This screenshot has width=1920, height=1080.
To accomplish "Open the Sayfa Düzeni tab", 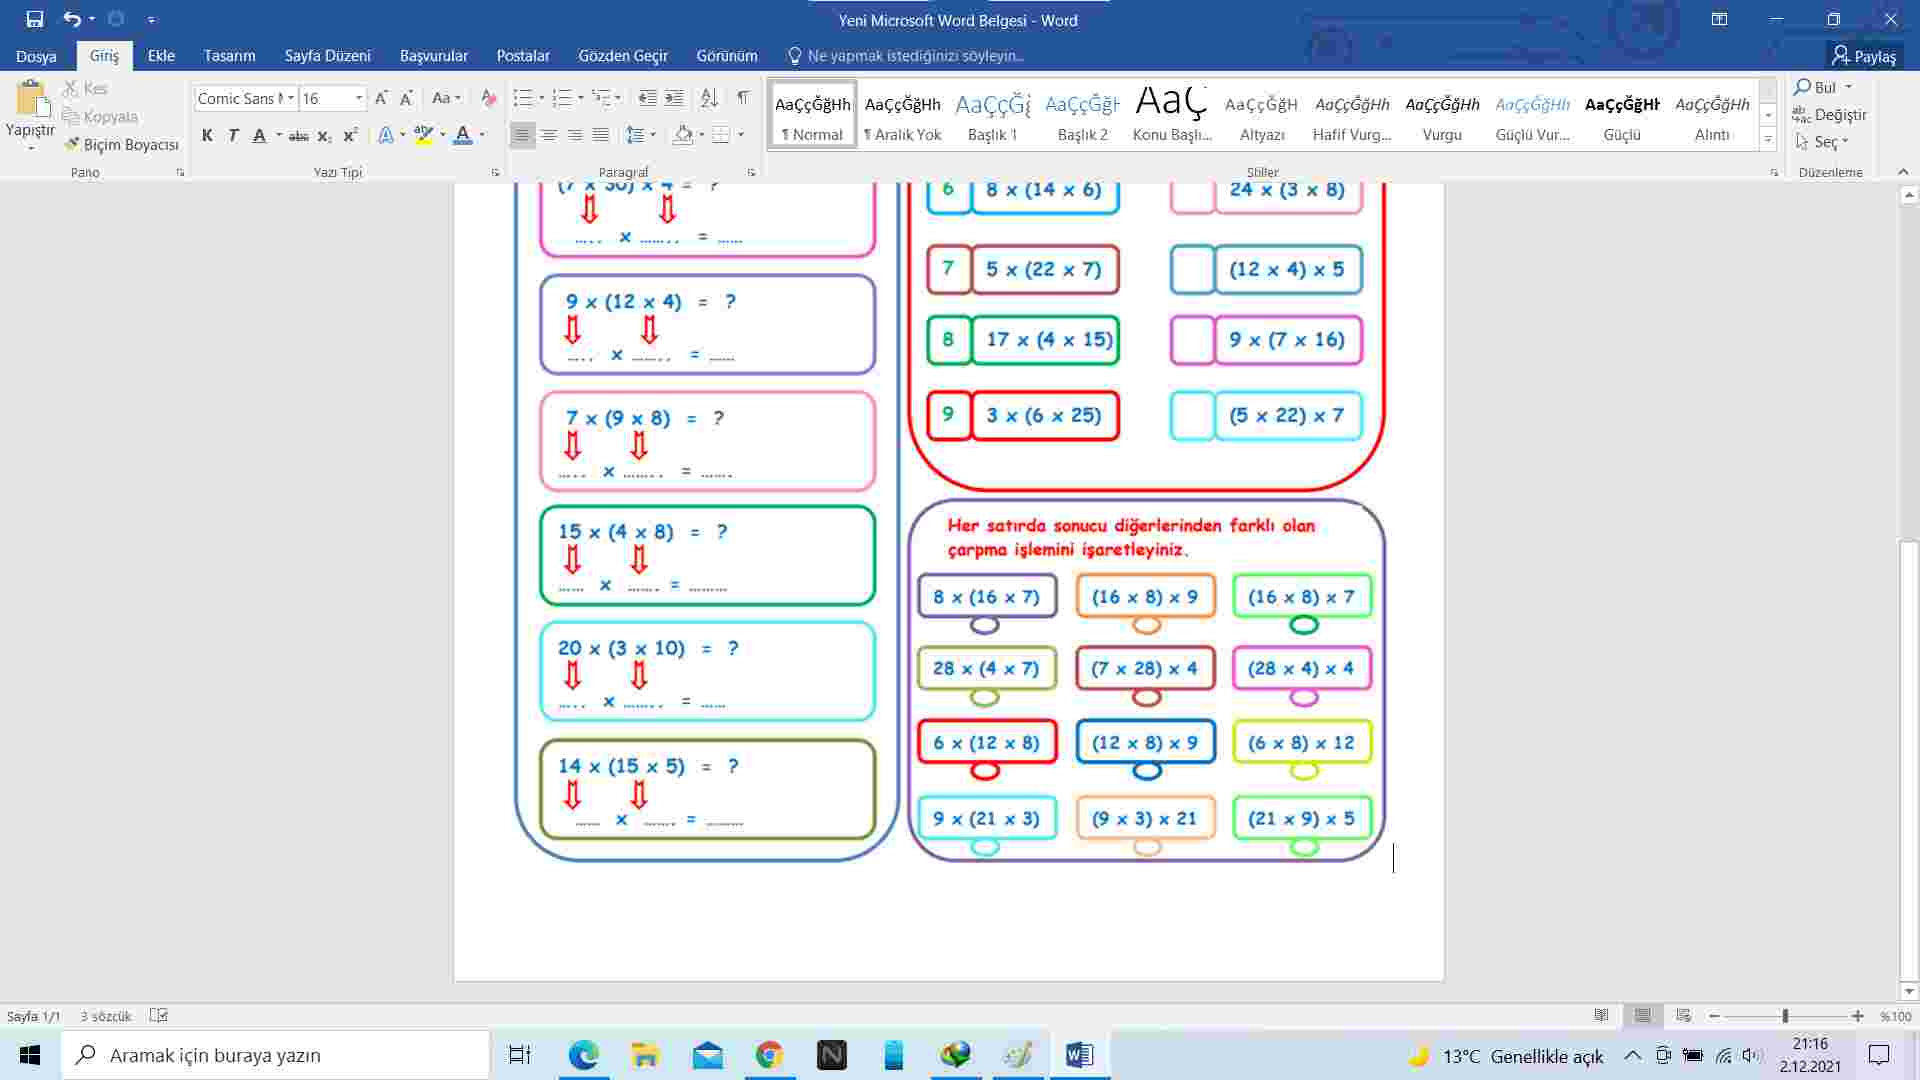I will (327, 56).
